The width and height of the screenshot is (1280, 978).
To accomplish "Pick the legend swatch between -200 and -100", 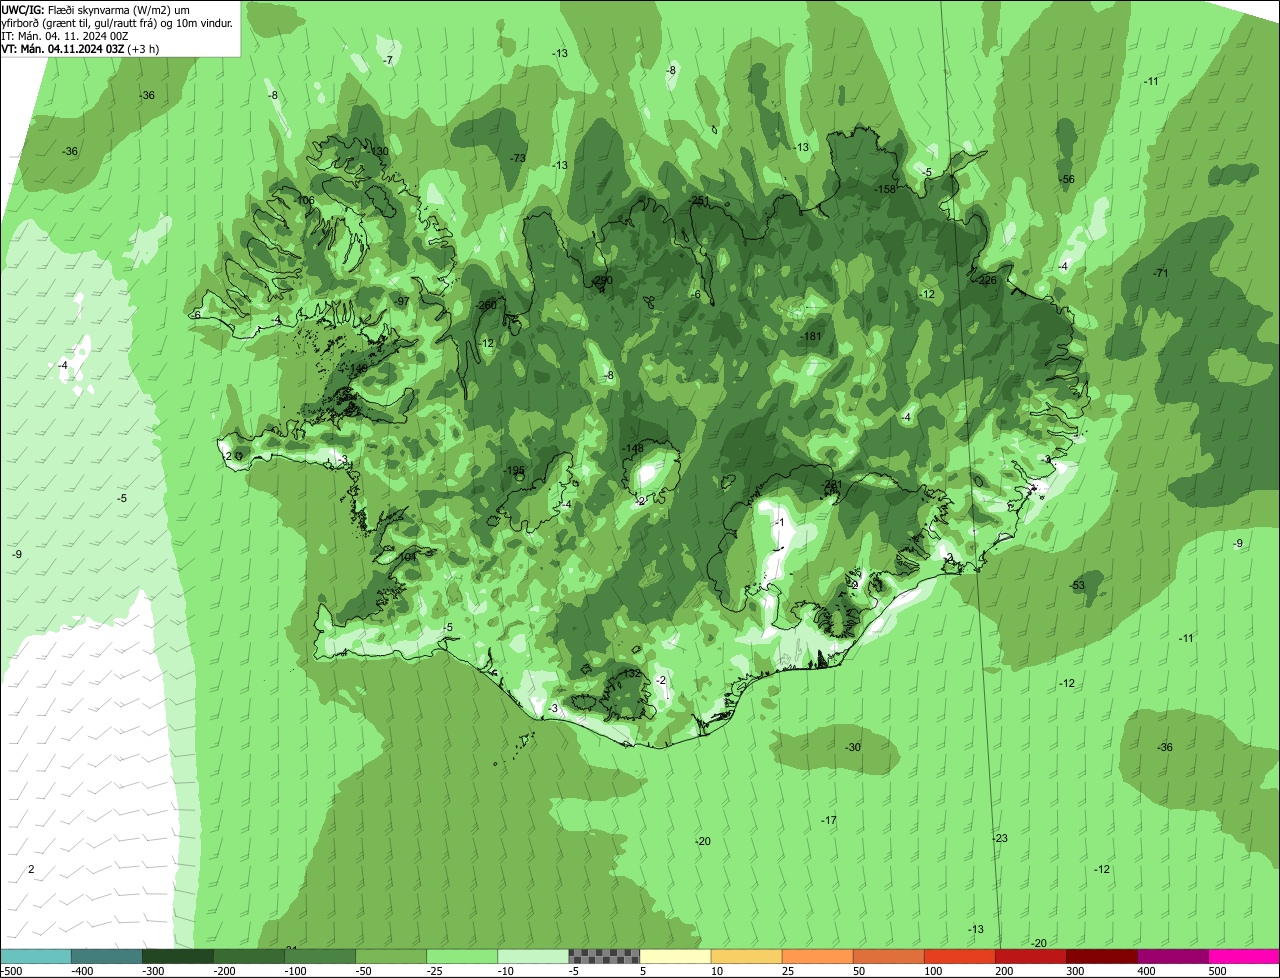I will click(x=249, y=956).
